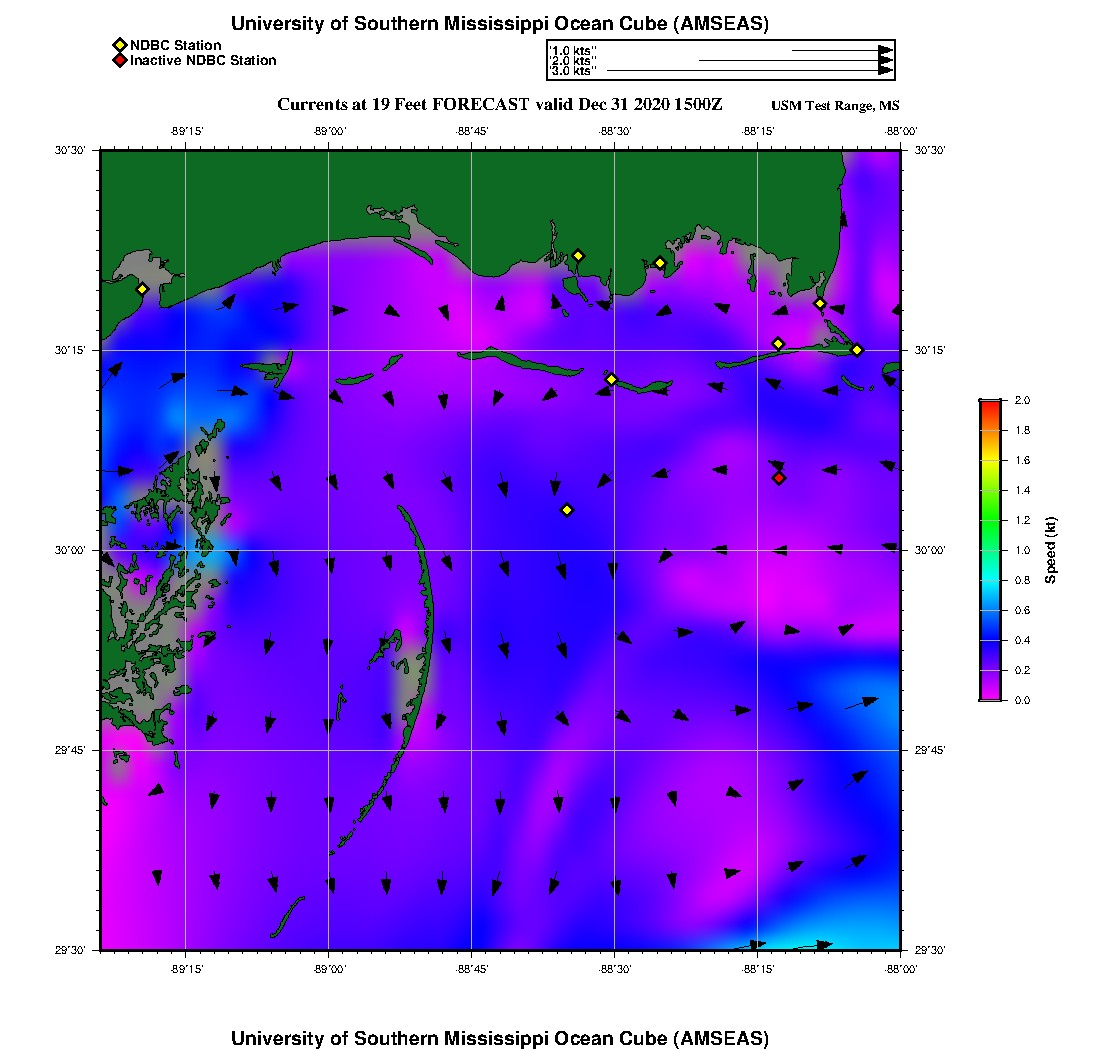Click the magenta bottom of the speed color bar
Image resolution: width=1100 pixels, height=1050 pixels.
click(989, 695)
